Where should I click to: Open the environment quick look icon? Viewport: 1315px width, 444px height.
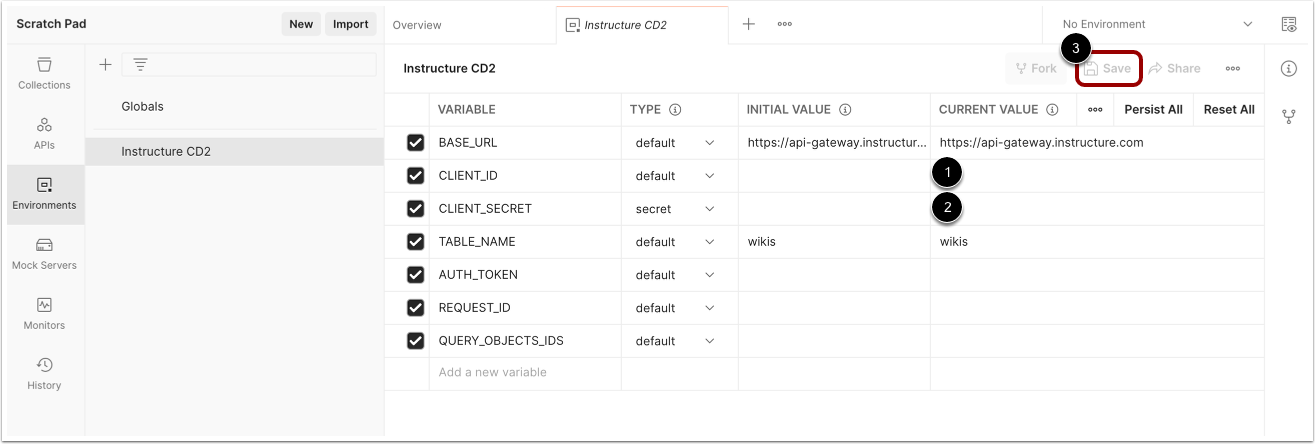[x=1289, y=25]
